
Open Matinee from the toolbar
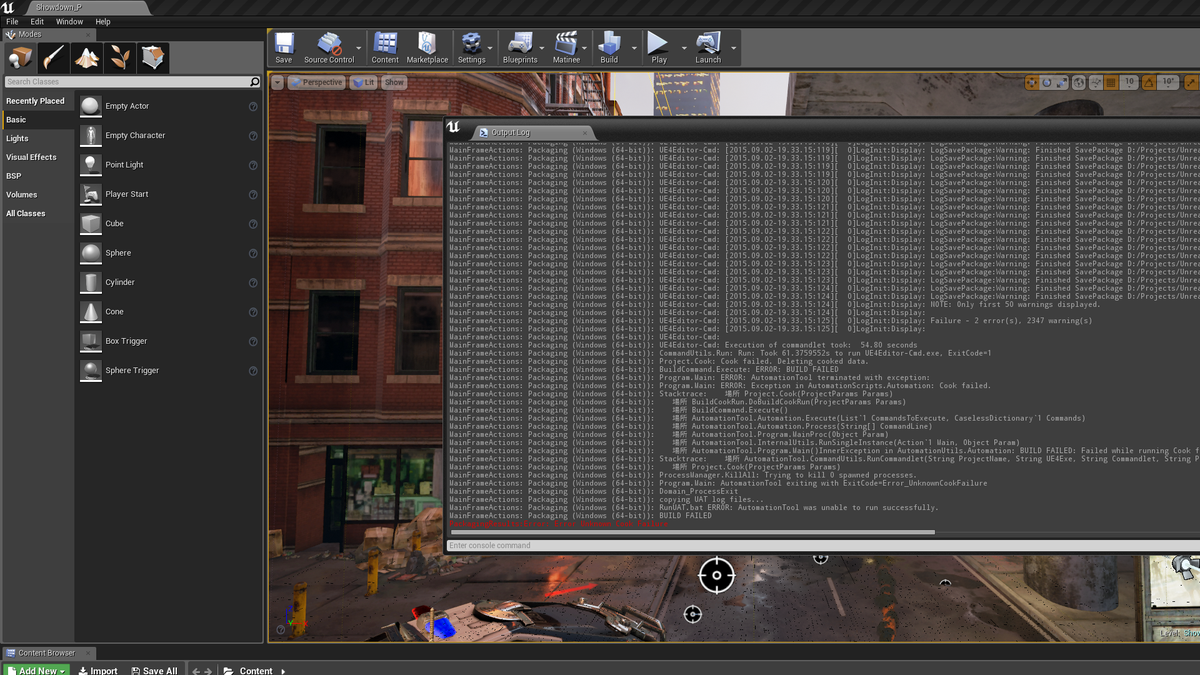(566, 47)
